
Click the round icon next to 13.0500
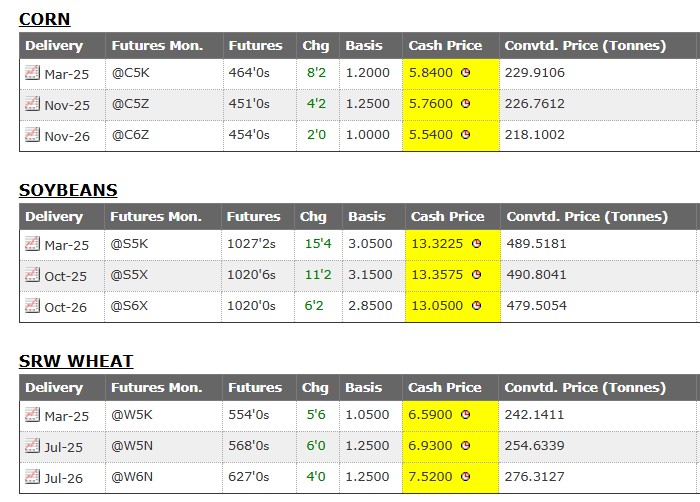[x=476, y=307]
